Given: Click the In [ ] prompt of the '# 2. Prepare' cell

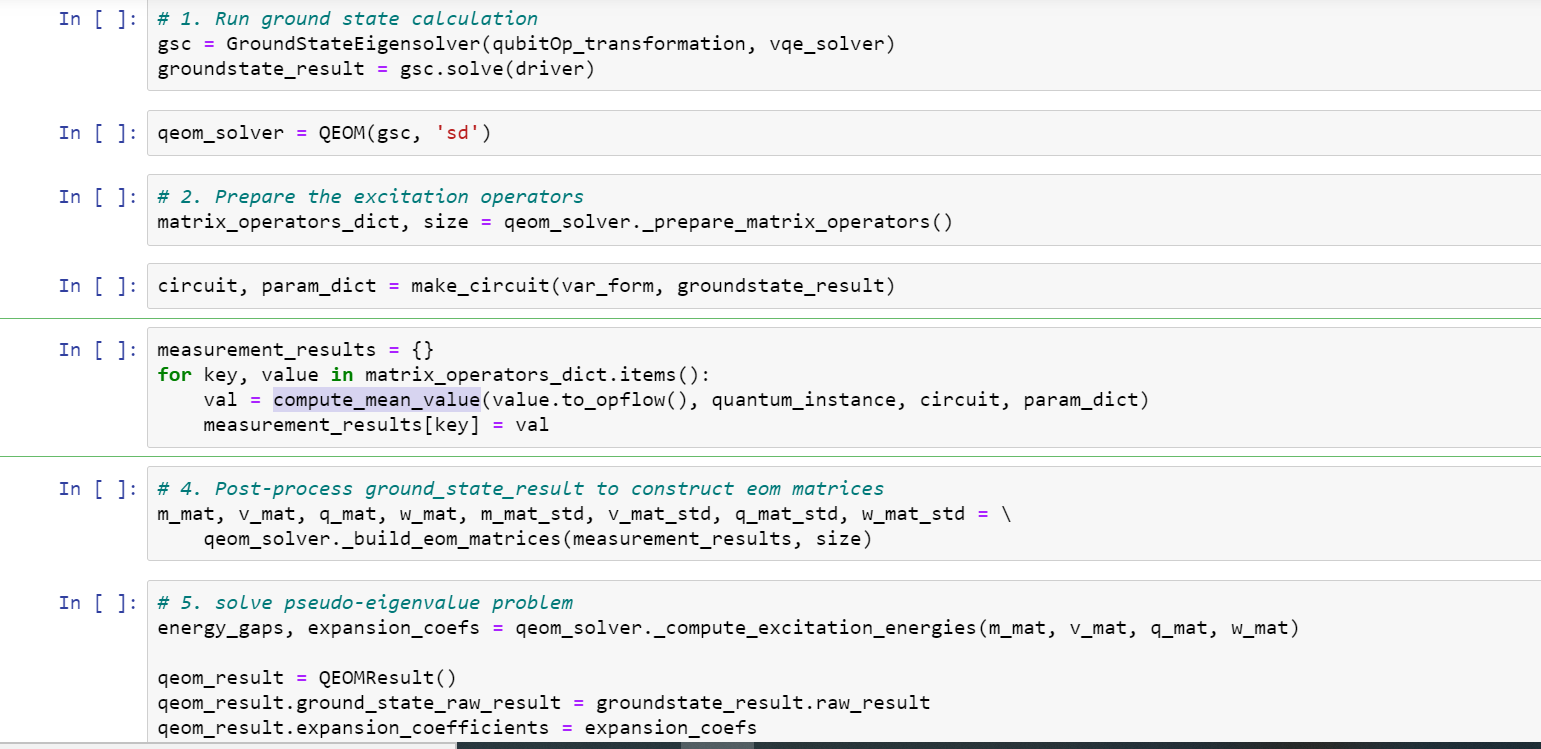Looking at the screenshot, I should [x=96, y=197].
